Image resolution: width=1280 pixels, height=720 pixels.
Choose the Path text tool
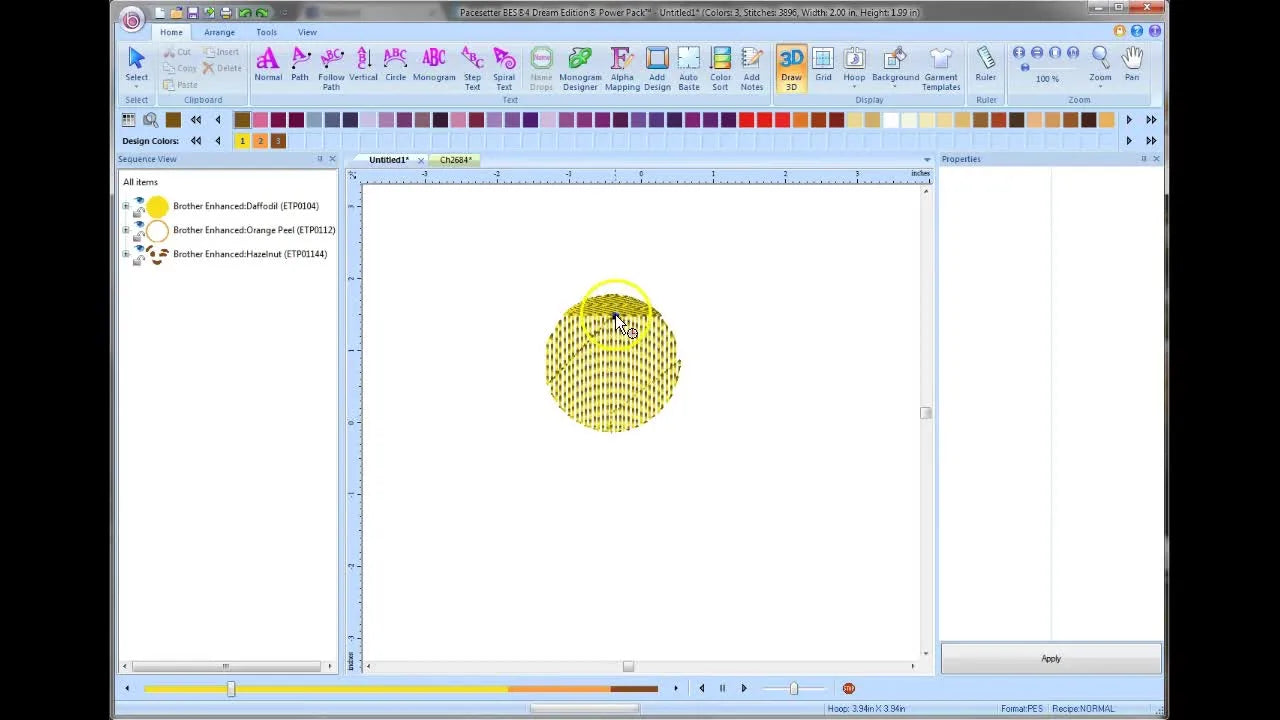(300, 65)
